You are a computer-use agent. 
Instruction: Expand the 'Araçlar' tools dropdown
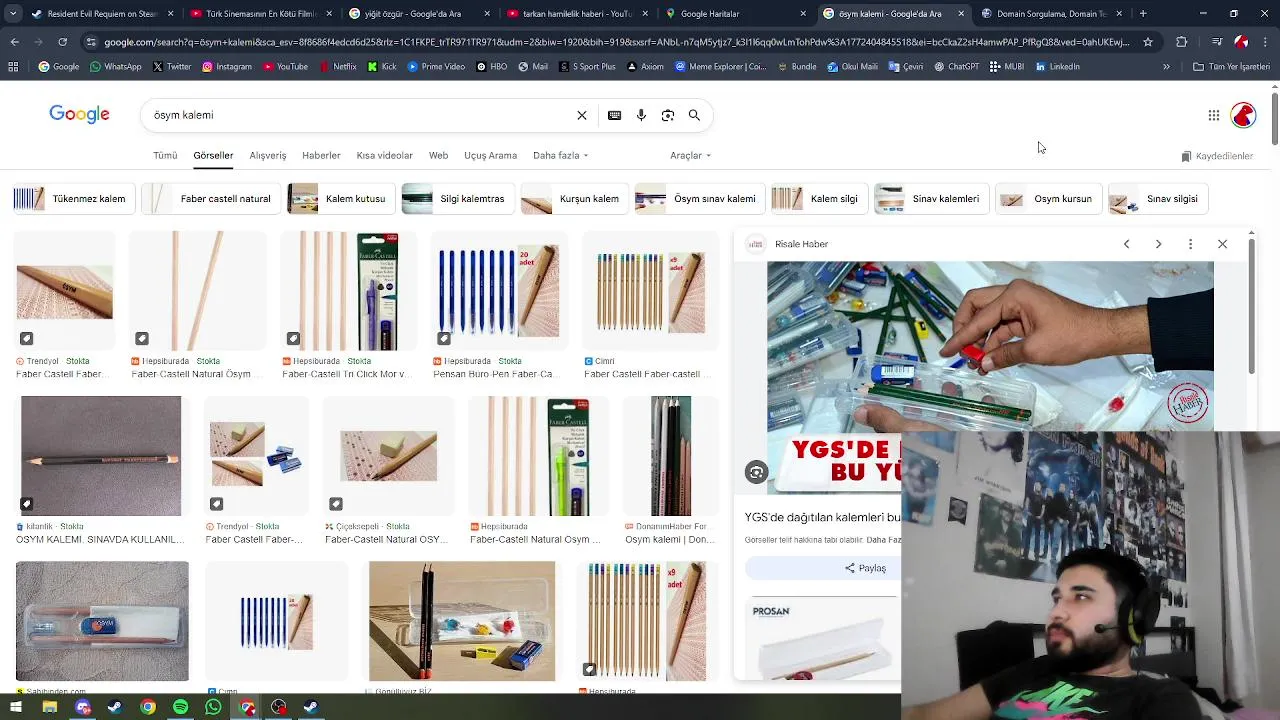click(690, 156)
